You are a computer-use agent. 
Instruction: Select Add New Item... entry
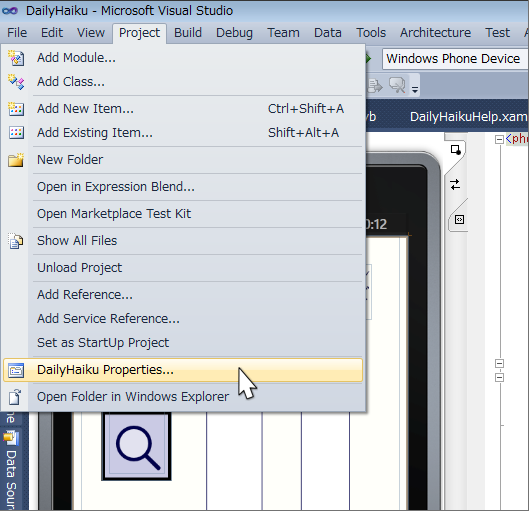pos(183,109)
